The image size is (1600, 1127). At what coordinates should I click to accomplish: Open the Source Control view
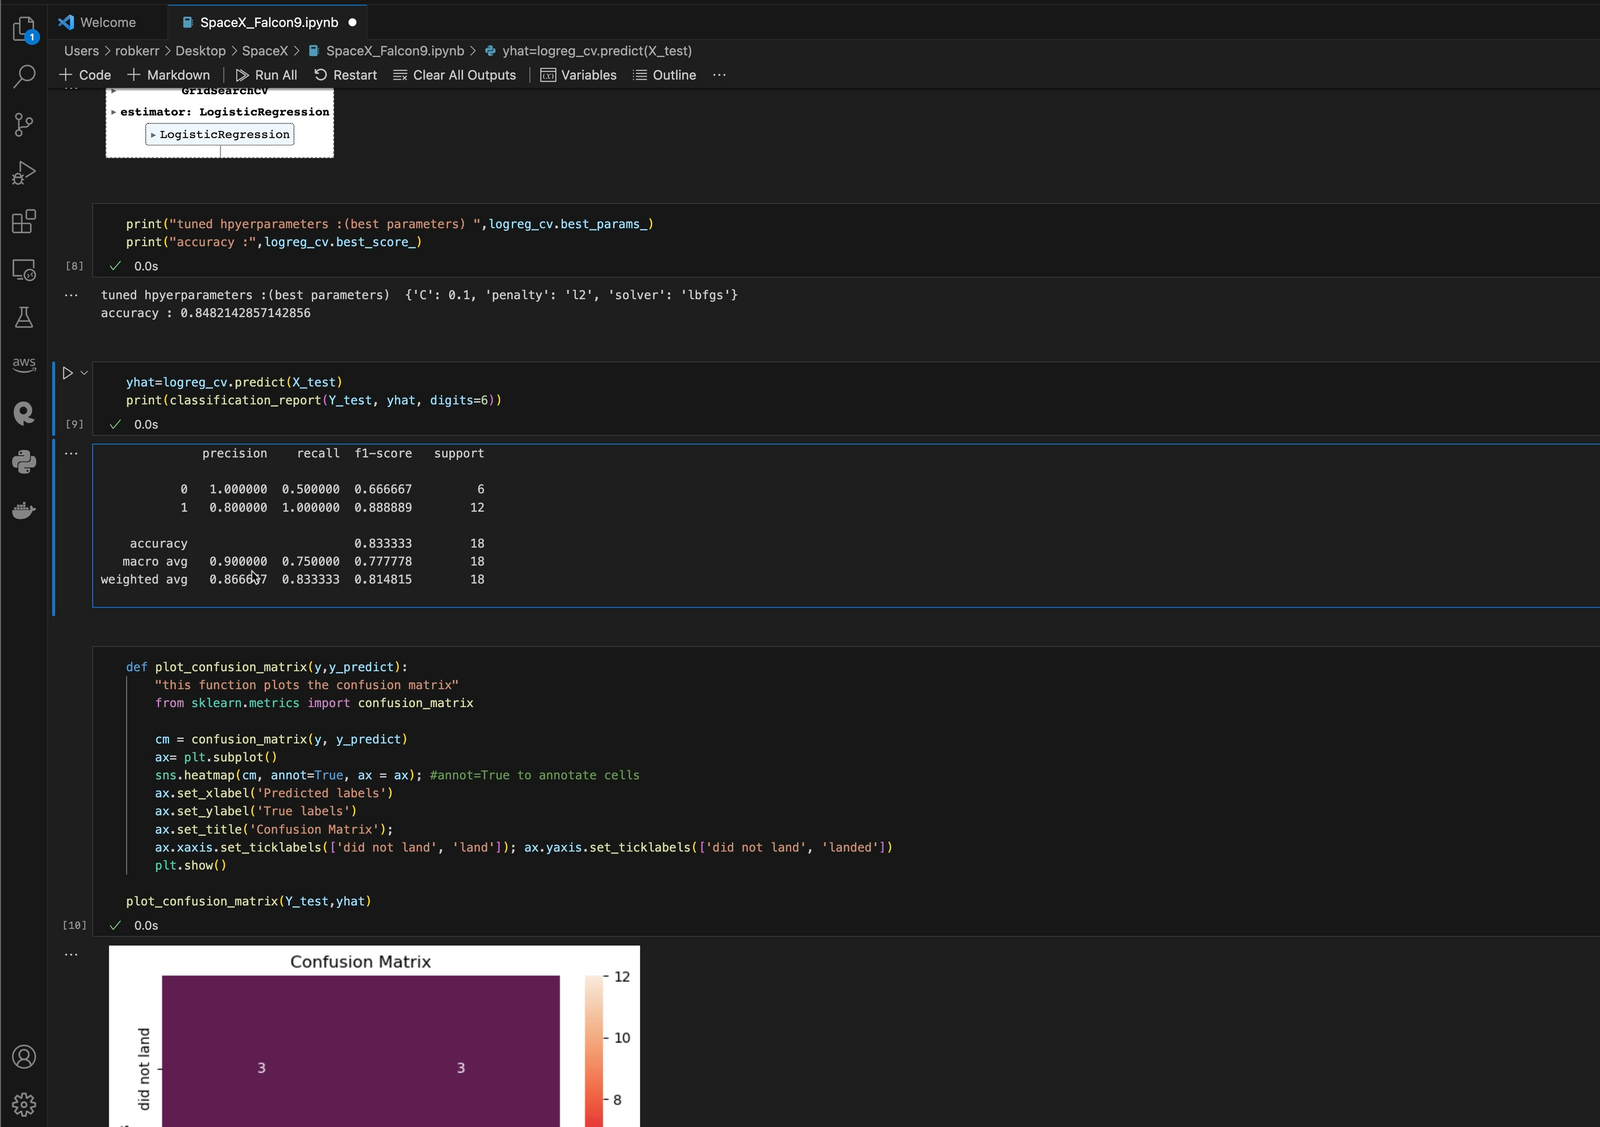(24, 124)
